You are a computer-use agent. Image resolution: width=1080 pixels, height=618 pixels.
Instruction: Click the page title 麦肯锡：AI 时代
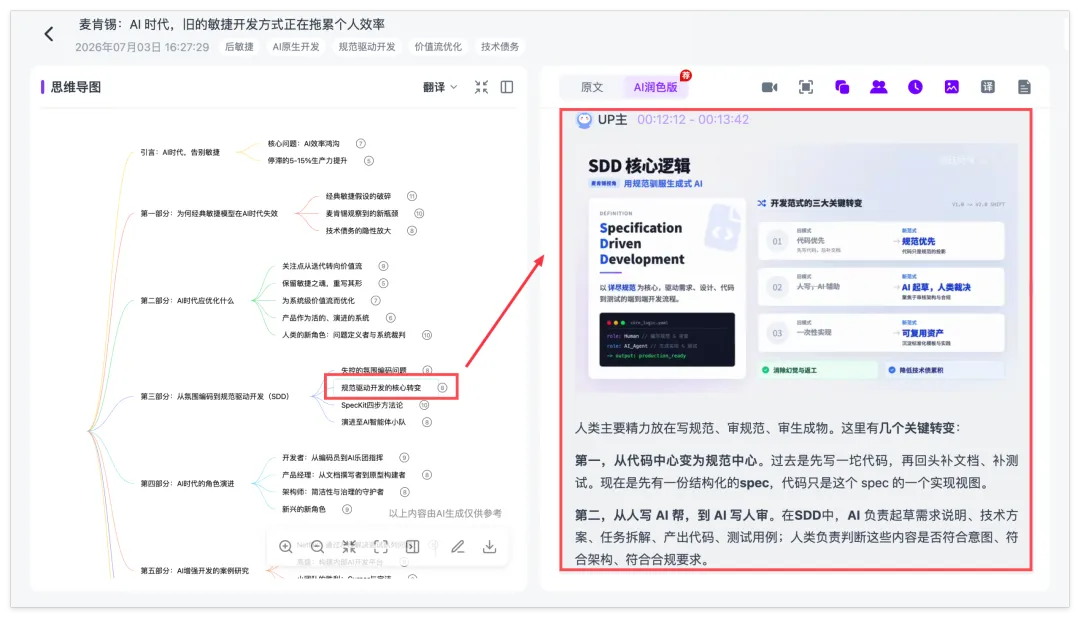pyautogui.click(x=231, y=24)
